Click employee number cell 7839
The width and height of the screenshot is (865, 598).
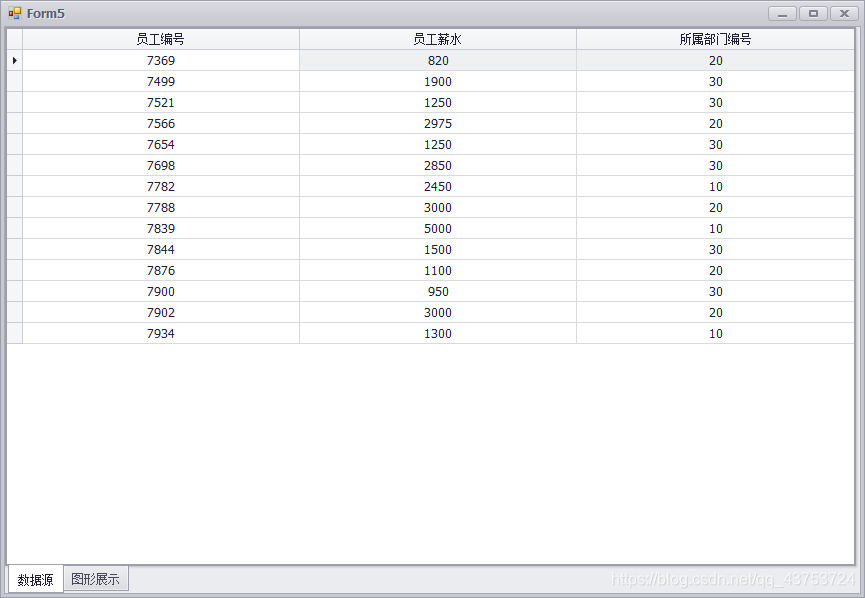(x=161, y=228)
